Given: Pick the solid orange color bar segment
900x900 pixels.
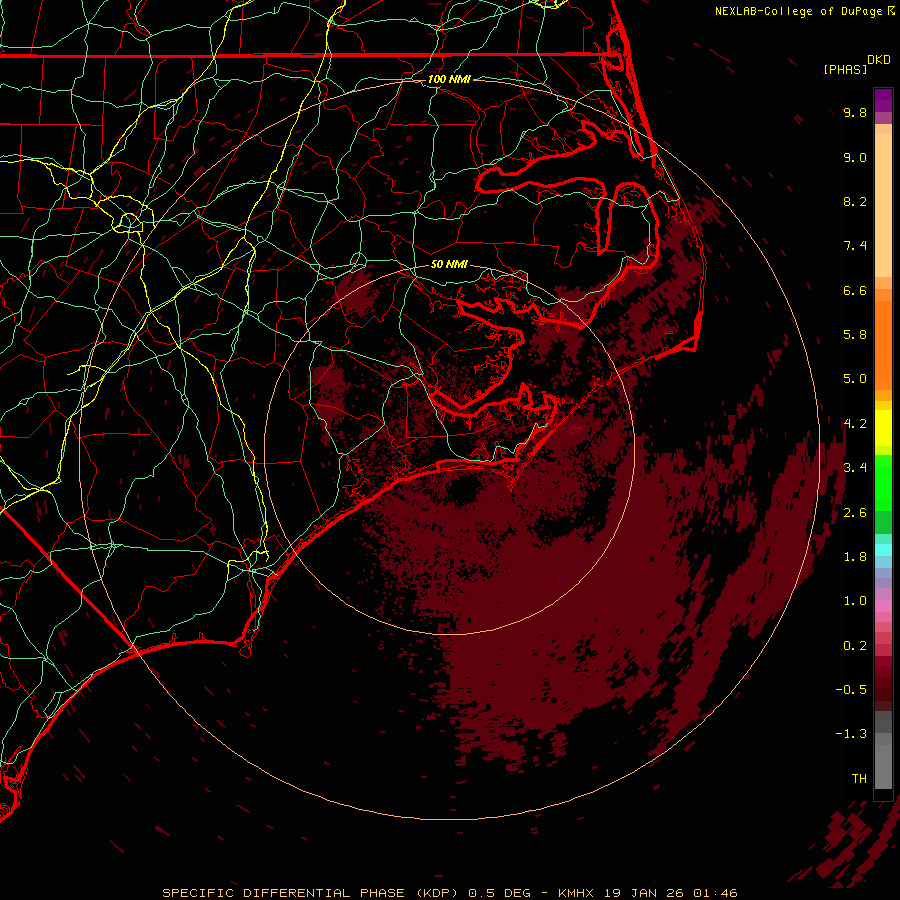Looking at the screenshot, I should pos(883,345).
